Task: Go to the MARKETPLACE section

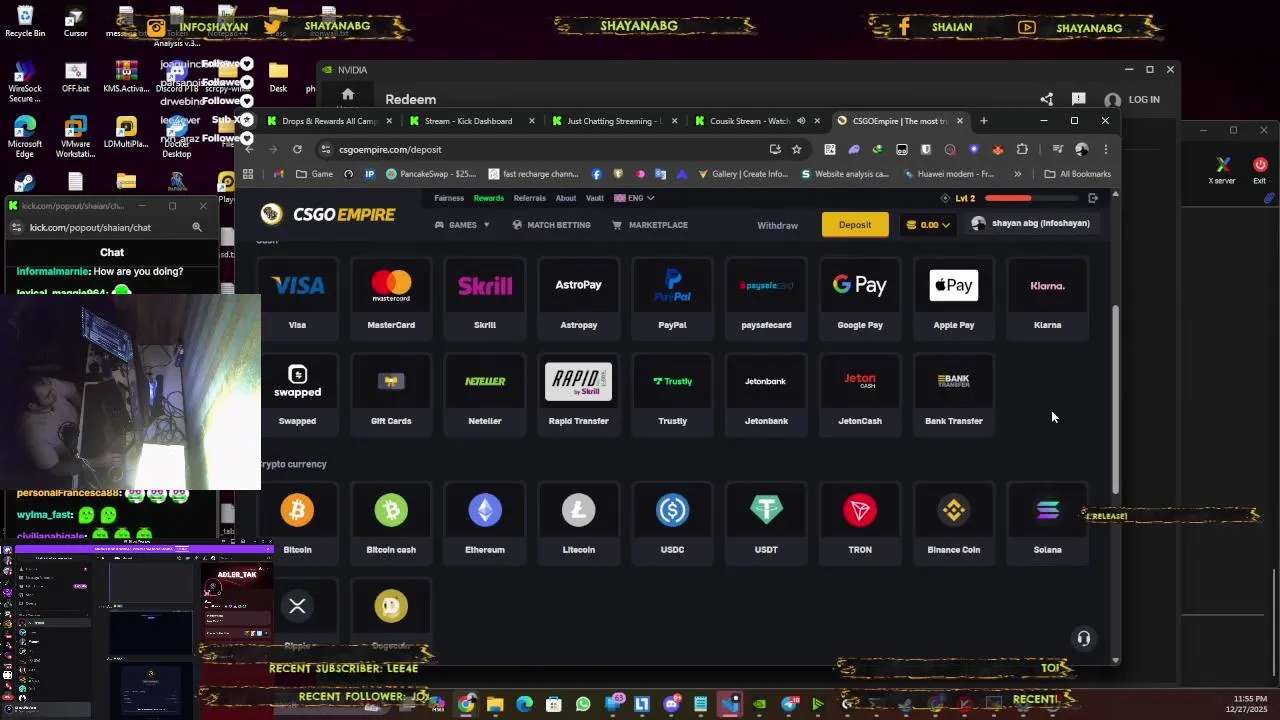Action: [650, 225]
